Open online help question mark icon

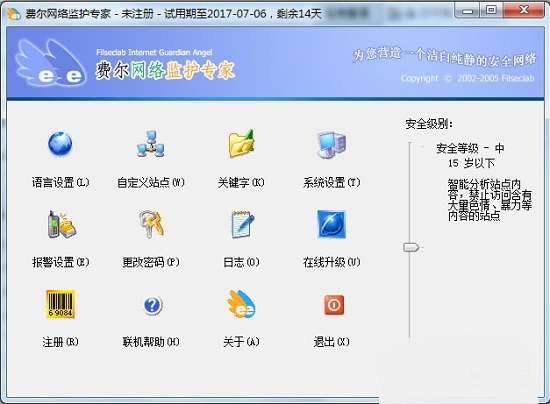click(x=153, y=305)
